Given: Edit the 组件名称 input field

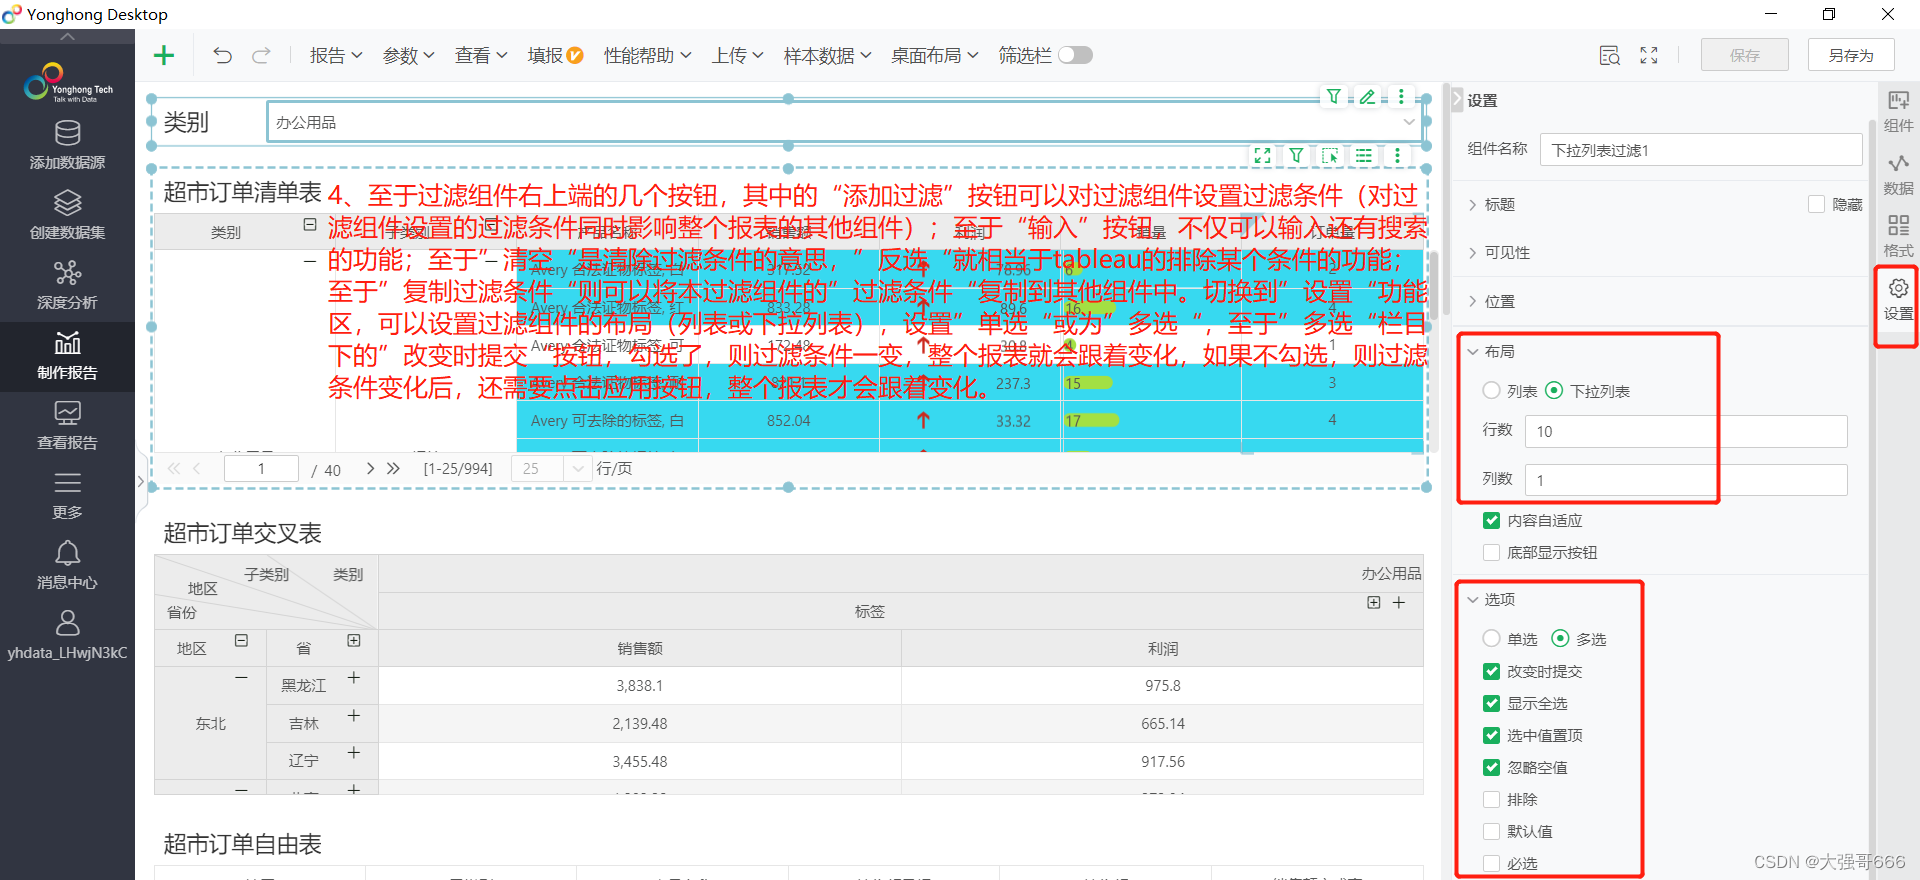Looking at the screenshot, I should [1700, 150].
